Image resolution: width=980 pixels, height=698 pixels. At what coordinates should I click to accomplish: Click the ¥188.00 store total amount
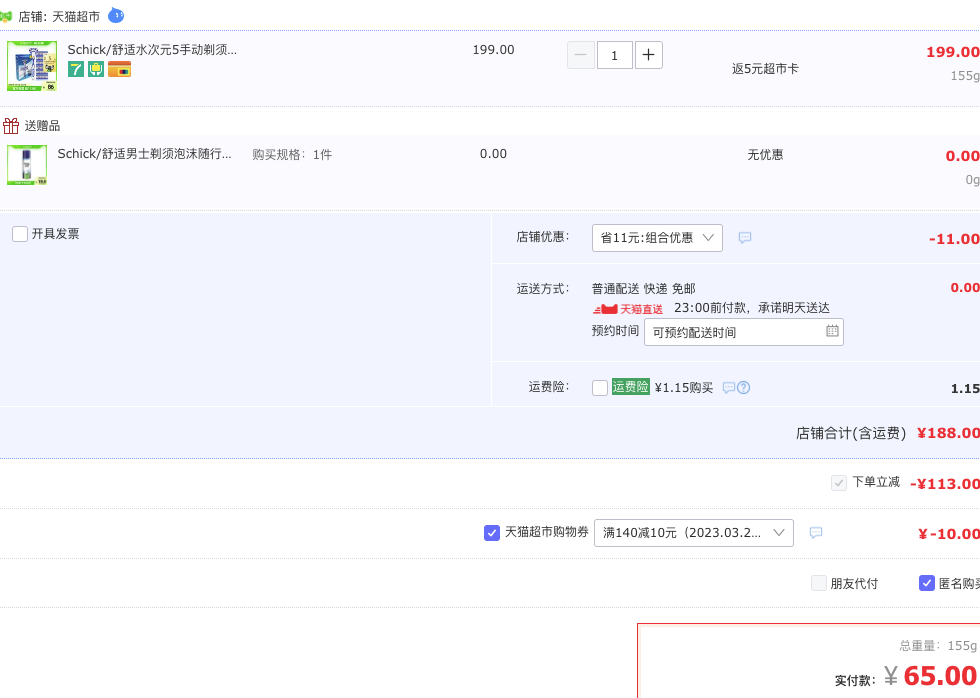tap(948, 433)
